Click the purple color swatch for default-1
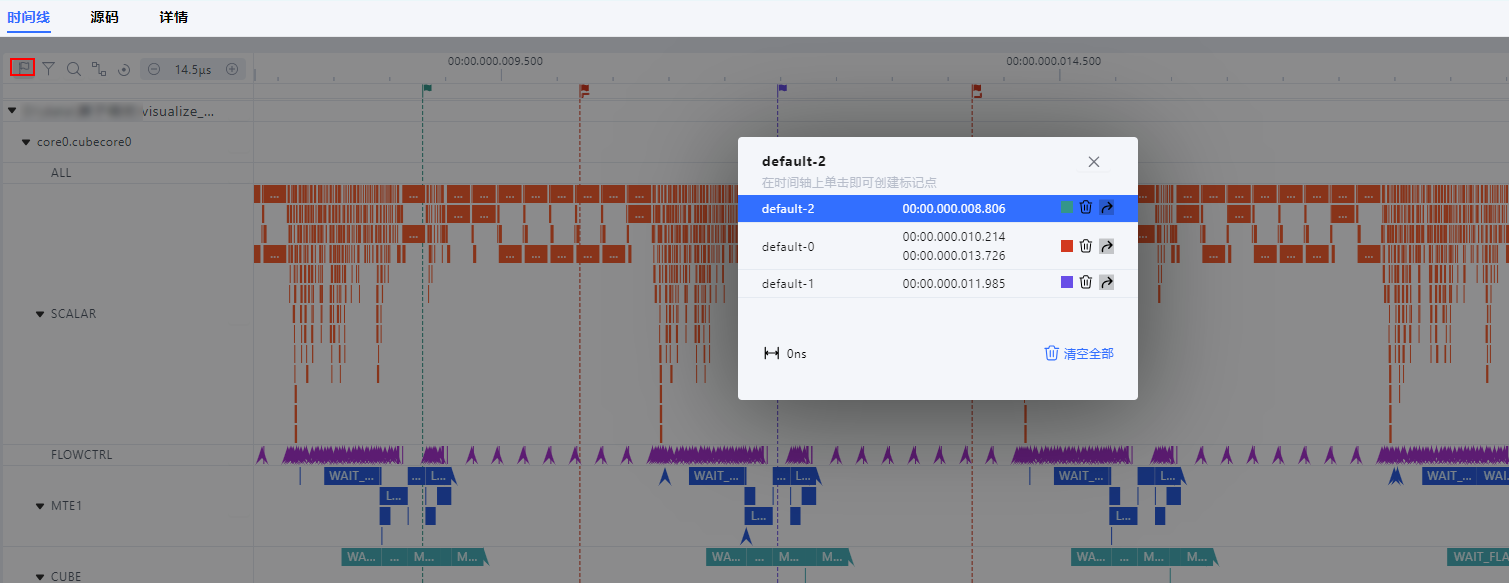 (x=1067, y=283)
